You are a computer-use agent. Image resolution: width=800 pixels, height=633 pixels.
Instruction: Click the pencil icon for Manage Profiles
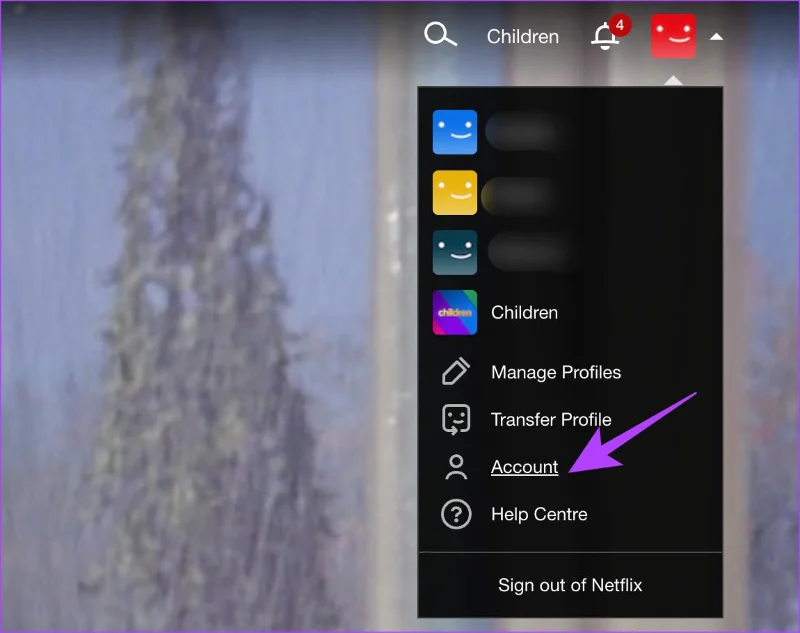456,371
